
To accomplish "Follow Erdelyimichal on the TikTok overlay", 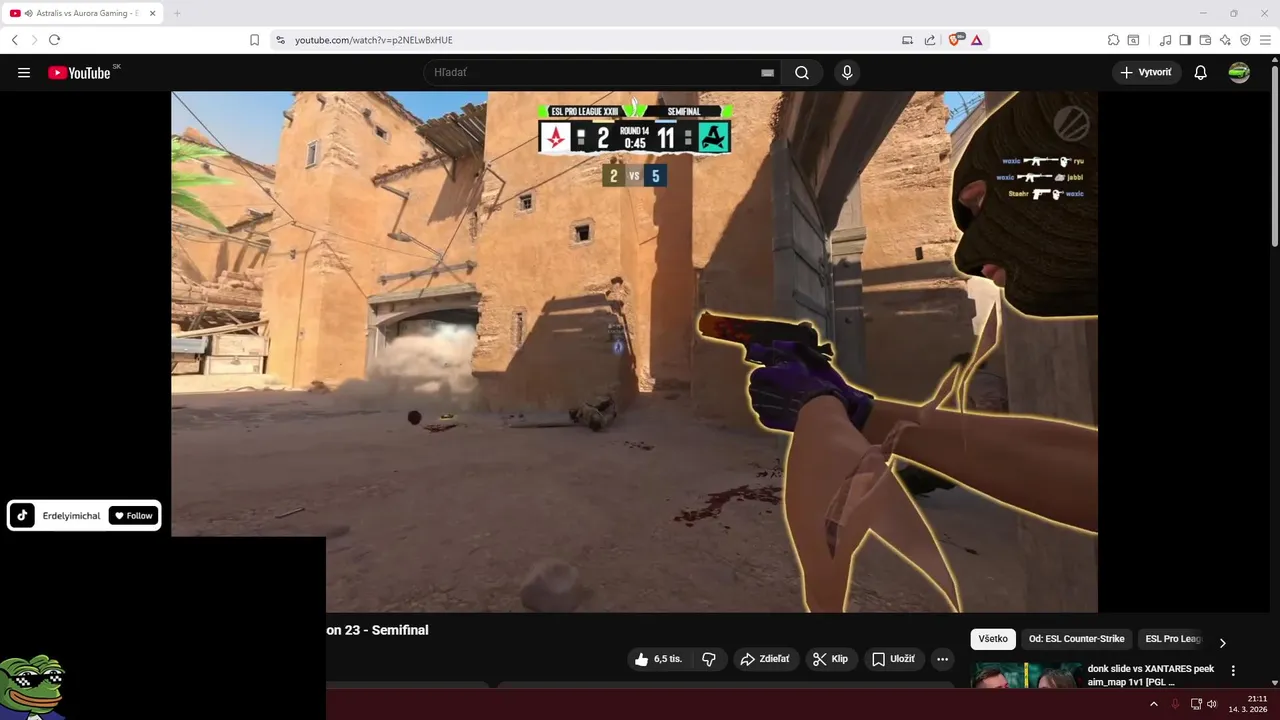I will click(133, 516).
